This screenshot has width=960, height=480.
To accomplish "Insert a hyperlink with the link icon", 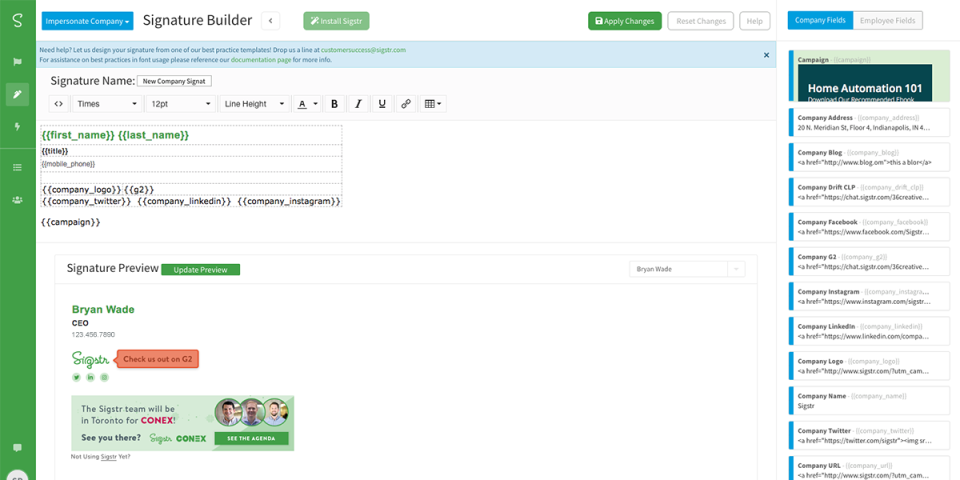I will 405,104.
